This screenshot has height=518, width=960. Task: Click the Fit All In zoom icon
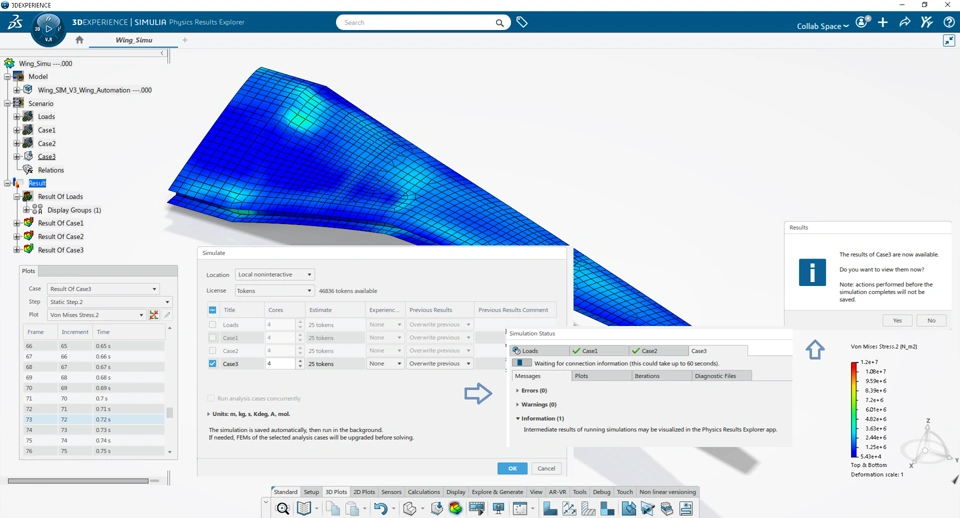(283, 508)
